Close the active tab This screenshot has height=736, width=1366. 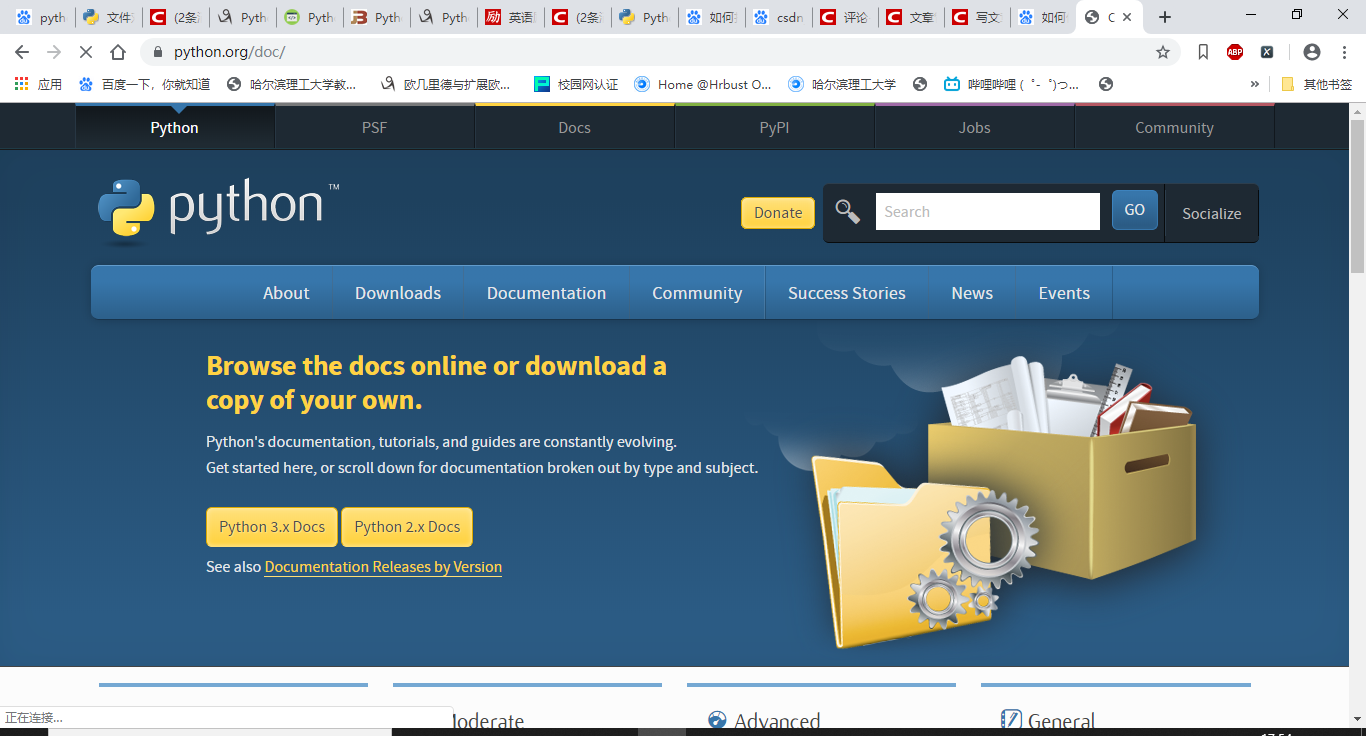[x=1129, y=17]
